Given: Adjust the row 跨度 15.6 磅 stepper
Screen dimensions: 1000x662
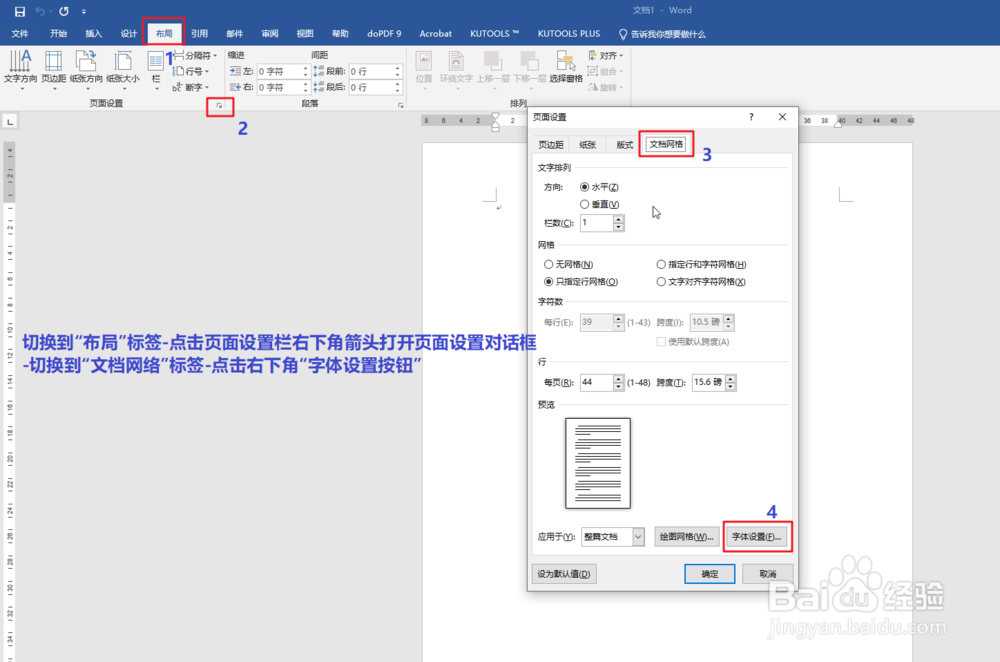Looking at the screenshot, I should [x=731, y=382].
